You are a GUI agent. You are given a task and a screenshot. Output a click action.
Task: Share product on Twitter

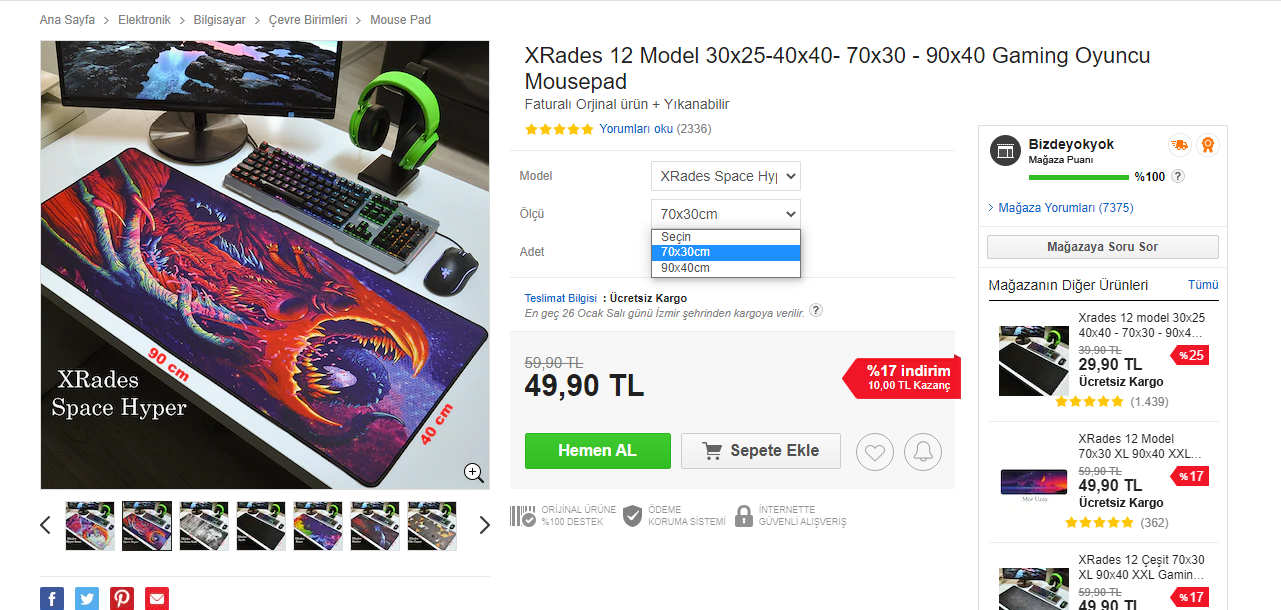87,598
